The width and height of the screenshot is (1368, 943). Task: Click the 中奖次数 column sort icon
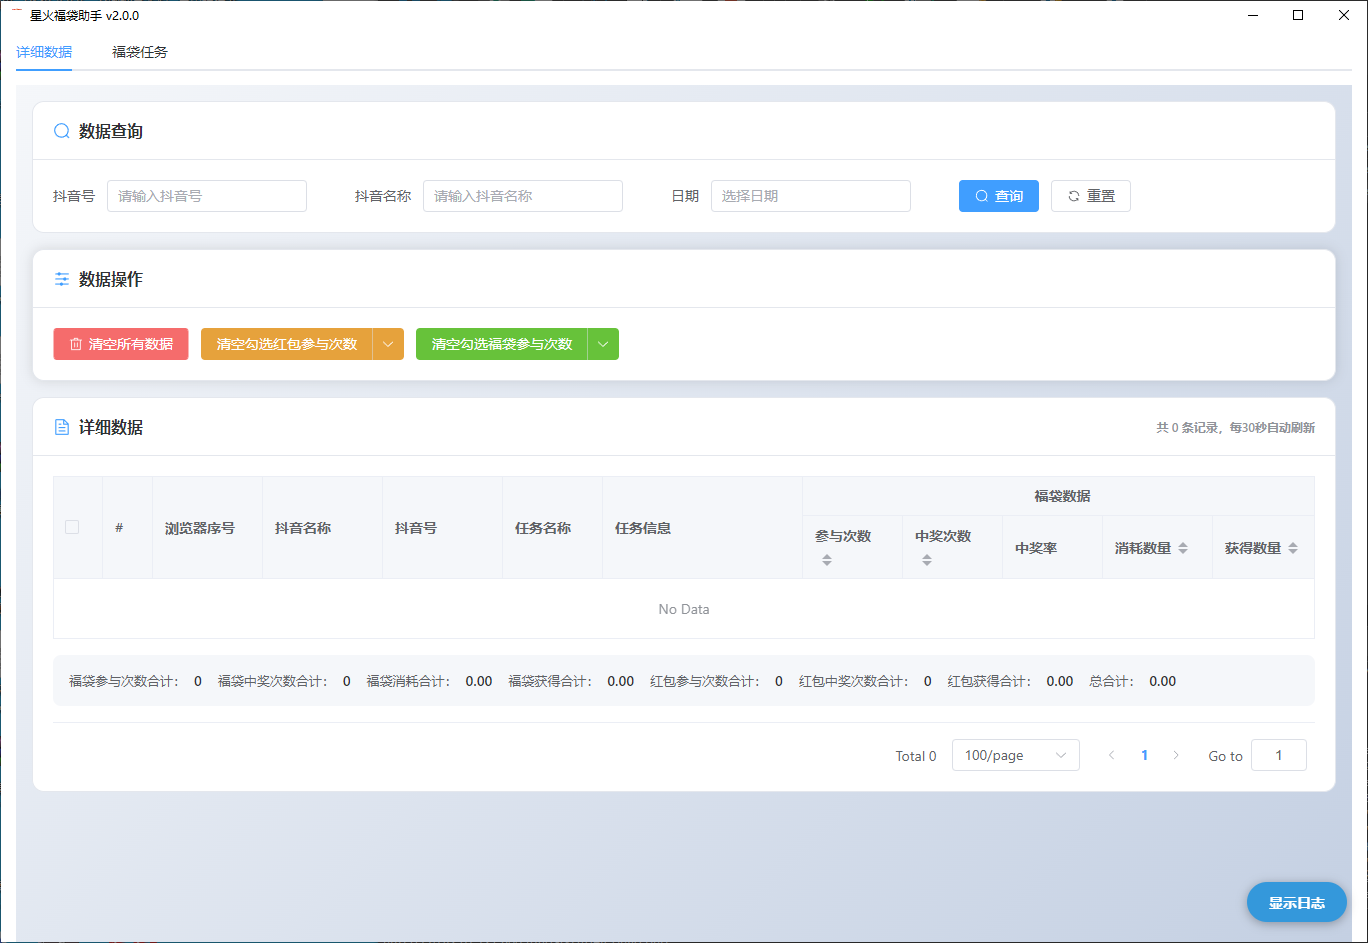point(927,560)
